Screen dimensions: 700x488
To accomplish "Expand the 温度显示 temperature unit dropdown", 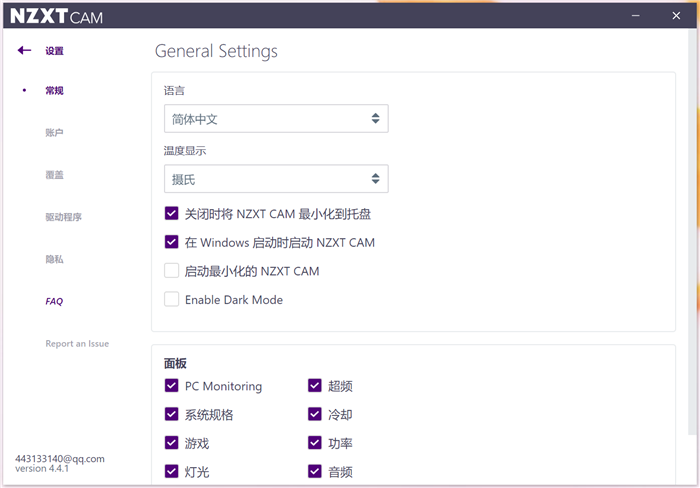I will pos(276,179).
